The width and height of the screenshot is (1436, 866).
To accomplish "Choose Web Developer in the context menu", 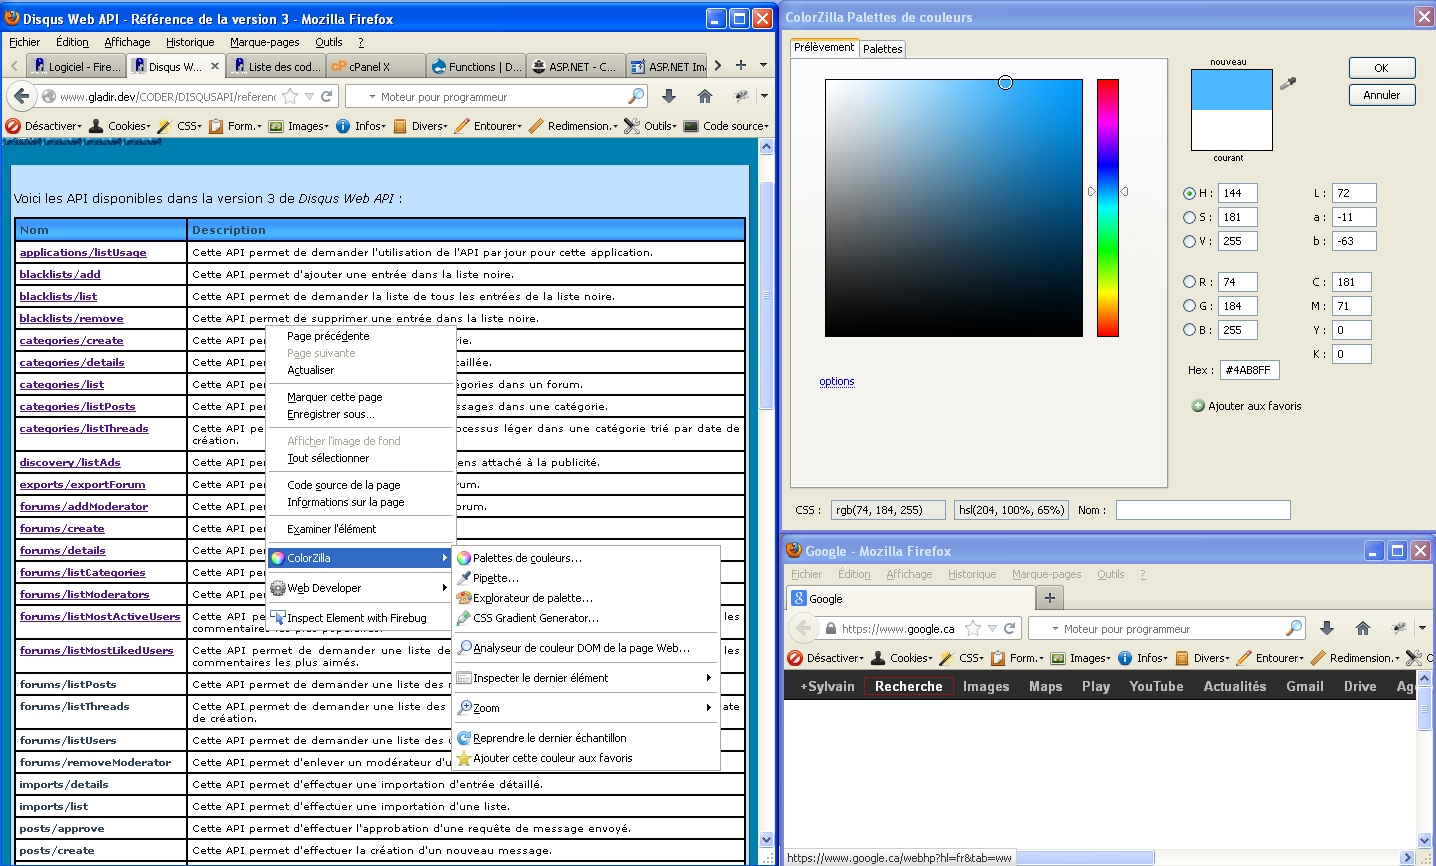I will click(x=324, y=588).
